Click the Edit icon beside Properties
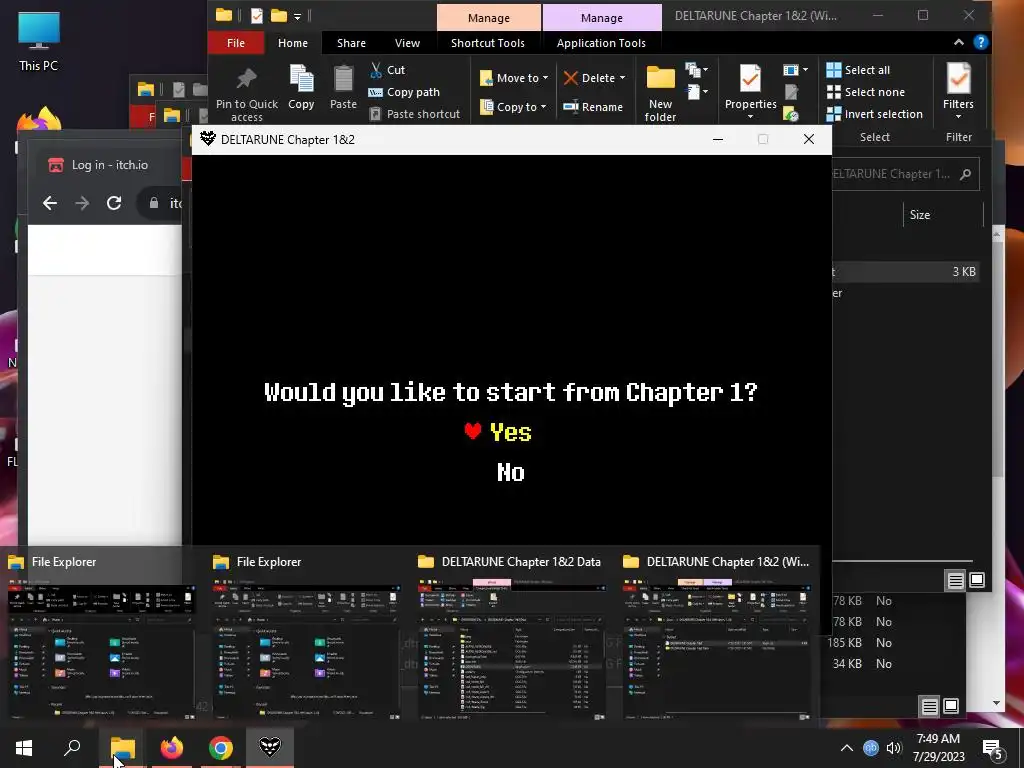The image size is (1024, 768). coord(791,92)
